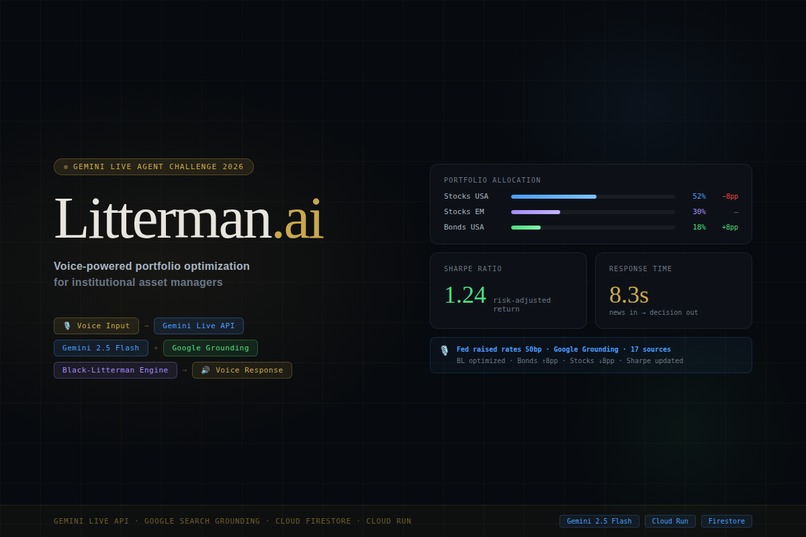The width and height of the screenshot is (806, 537).
Task: Select the Gemini Live API chip
Action: click(x=198, y=326)
